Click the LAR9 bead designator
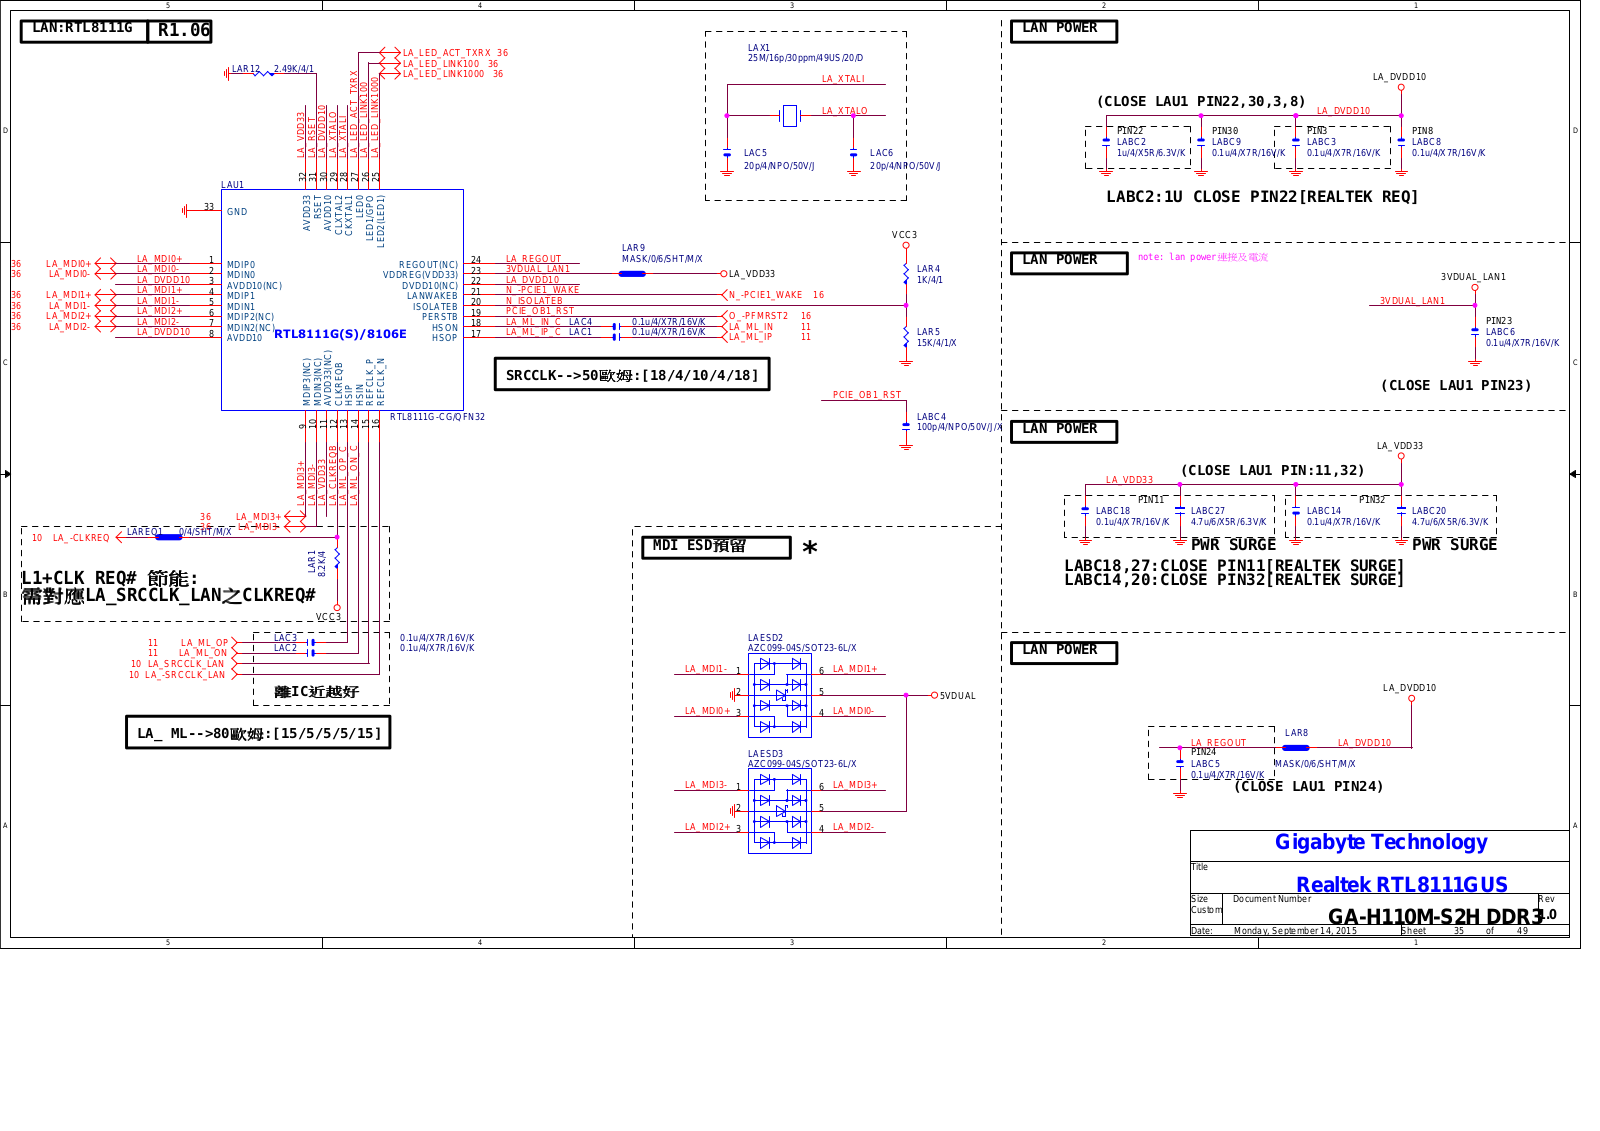Viewport: 1600px width, 1131px height. 633,248
